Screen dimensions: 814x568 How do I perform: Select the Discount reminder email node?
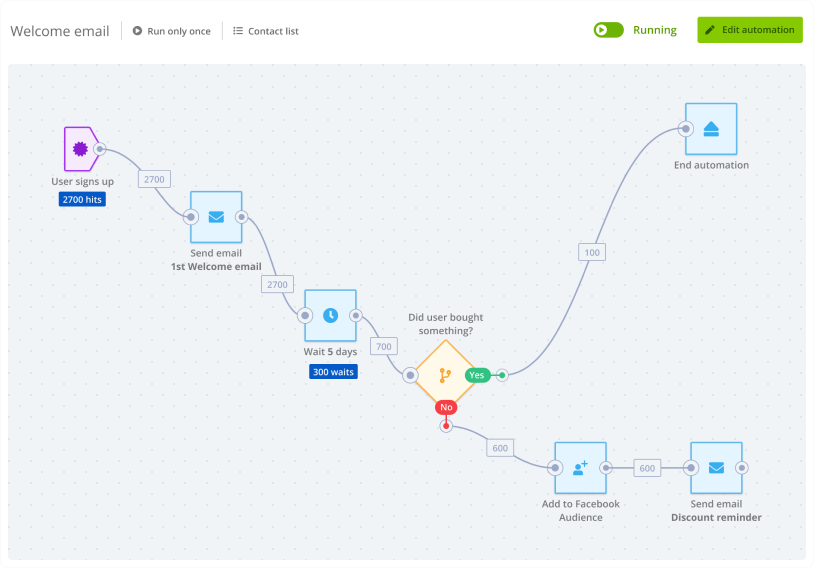[716, 468]
